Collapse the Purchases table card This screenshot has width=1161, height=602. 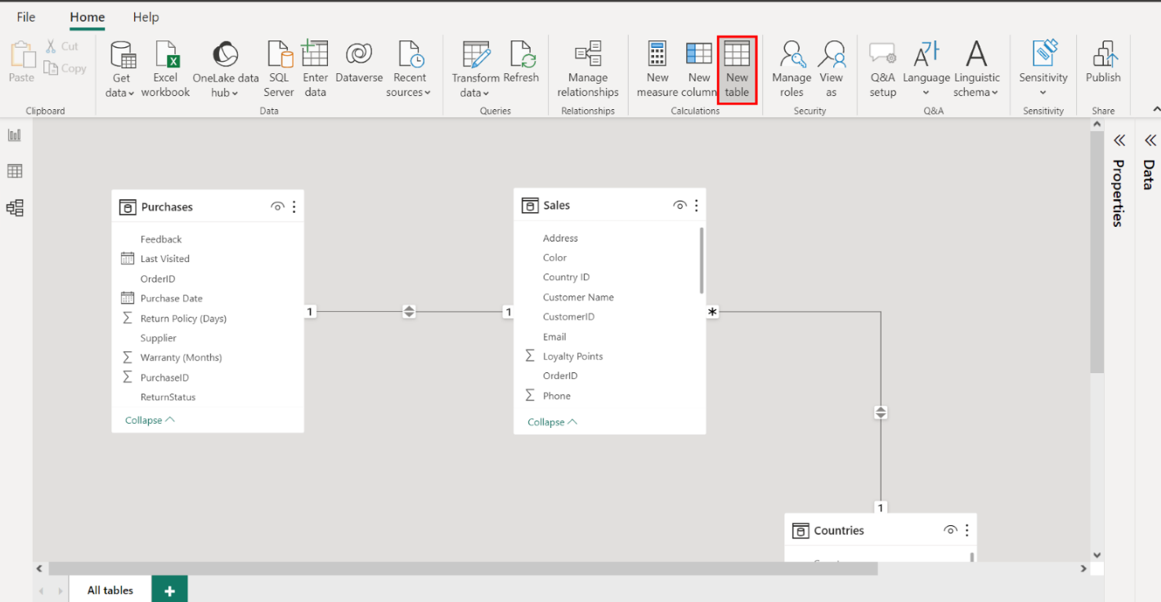coord(149,420)
